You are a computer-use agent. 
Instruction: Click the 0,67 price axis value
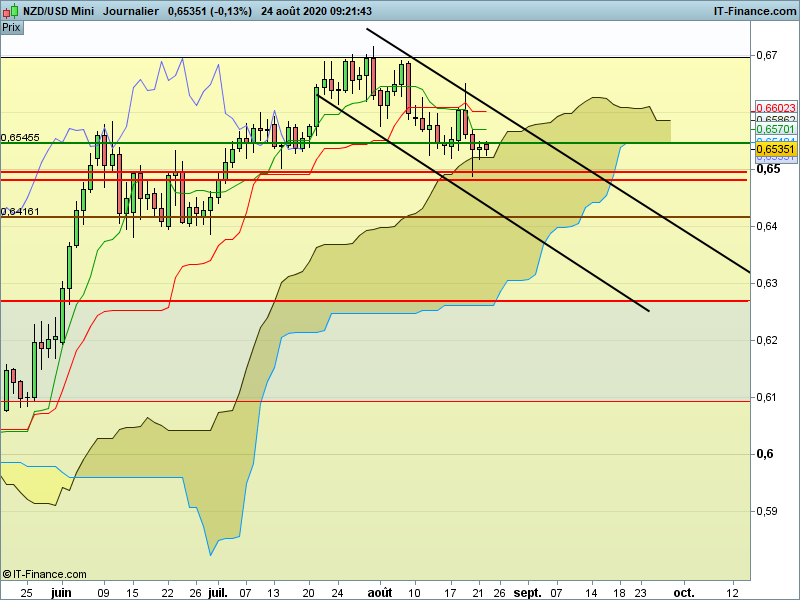[x=767, y=55]
